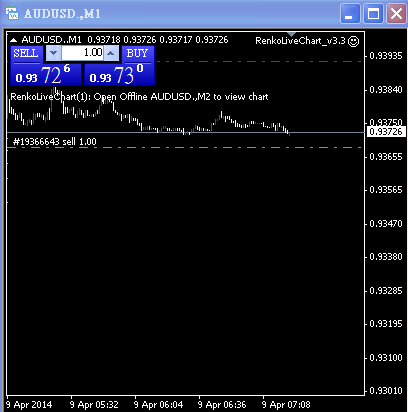The width and height of the screenshot is (408, 412).
Task: Click the #19366643 sell 1.00 order label
Action: [x=55, y=142]
